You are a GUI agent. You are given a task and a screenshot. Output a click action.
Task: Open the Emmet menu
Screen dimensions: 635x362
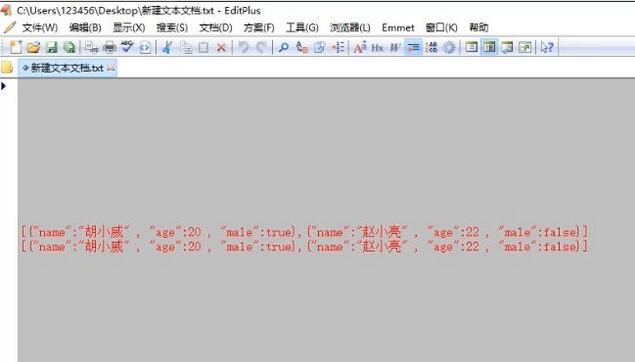[398, 28]
